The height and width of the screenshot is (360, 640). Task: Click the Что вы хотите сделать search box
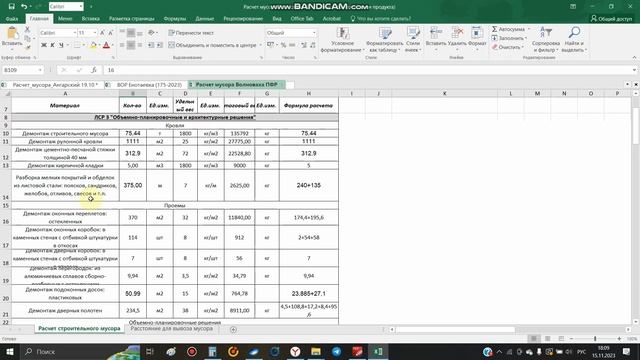point(380,19)
